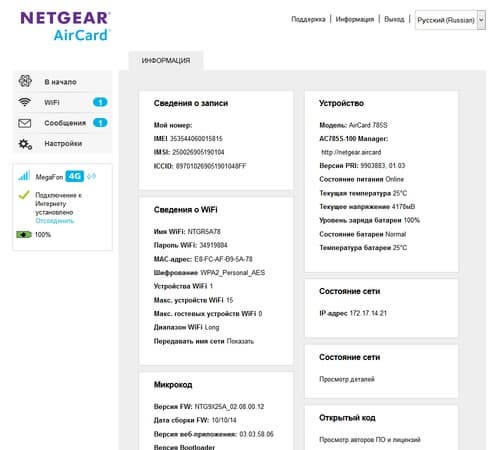
Task: Click the green connection checkmark icon
Action: [x=24, y=195]
